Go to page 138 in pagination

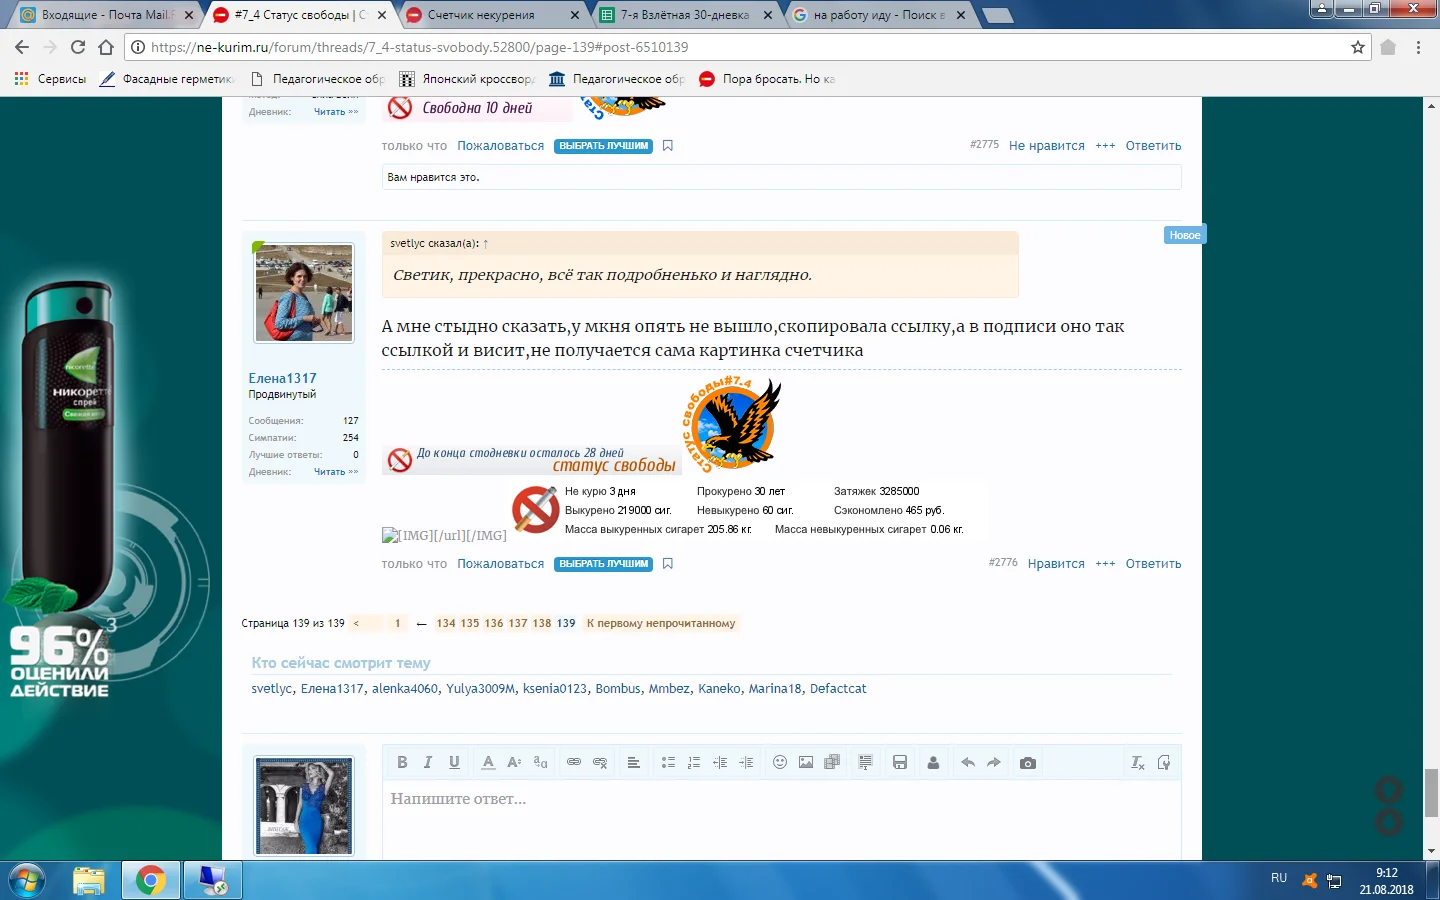point(542,623)
